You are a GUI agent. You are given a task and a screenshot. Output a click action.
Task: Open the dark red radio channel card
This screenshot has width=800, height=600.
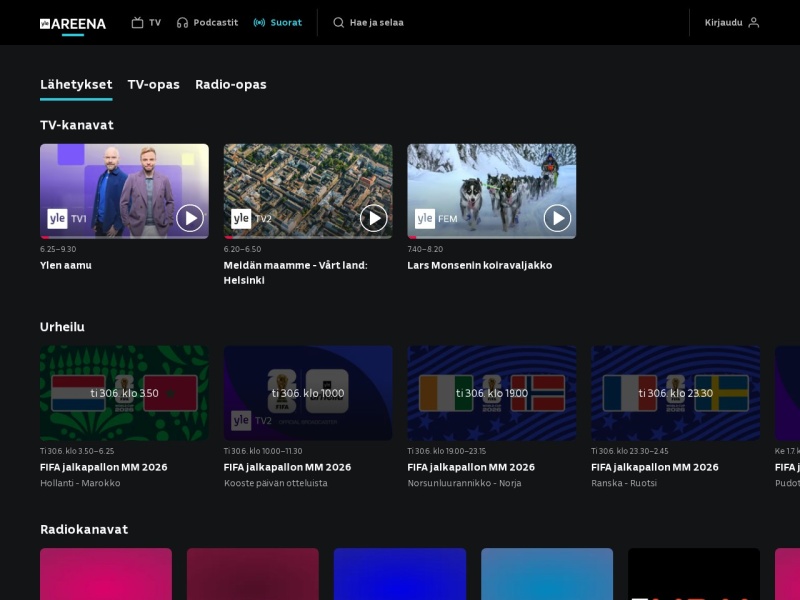[253, 574]
